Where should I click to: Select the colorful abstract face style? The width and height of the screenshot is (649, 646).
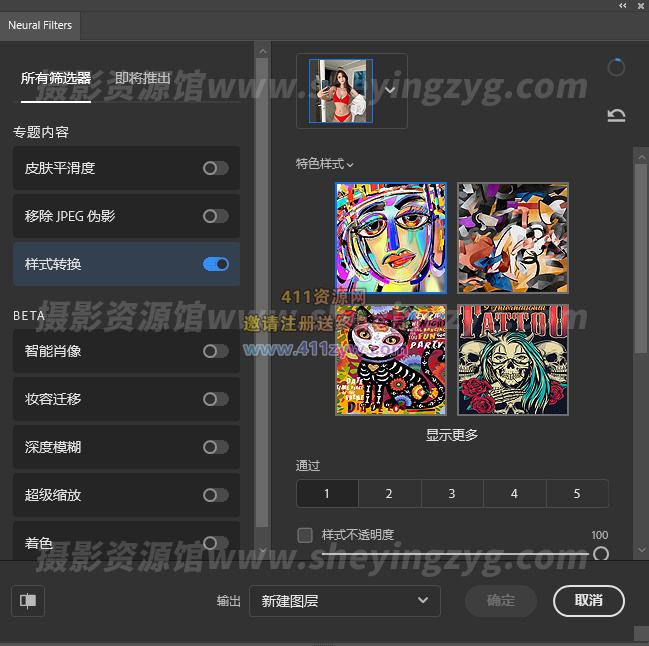(x=391, y=238)
